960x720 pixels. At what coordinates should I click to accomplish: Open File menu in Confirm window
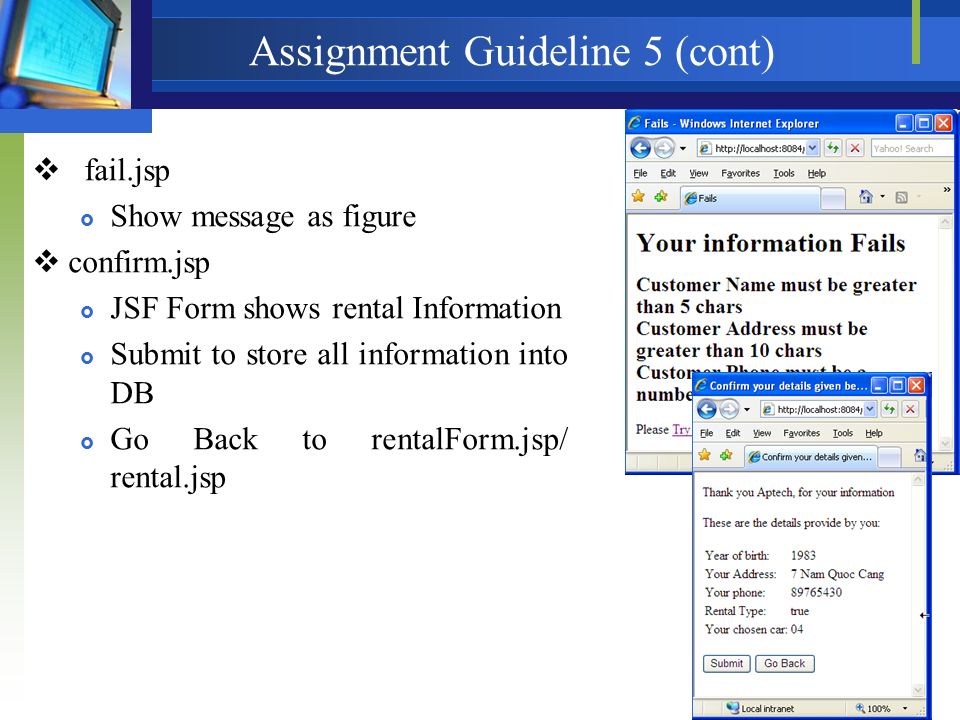pos(707,433)
